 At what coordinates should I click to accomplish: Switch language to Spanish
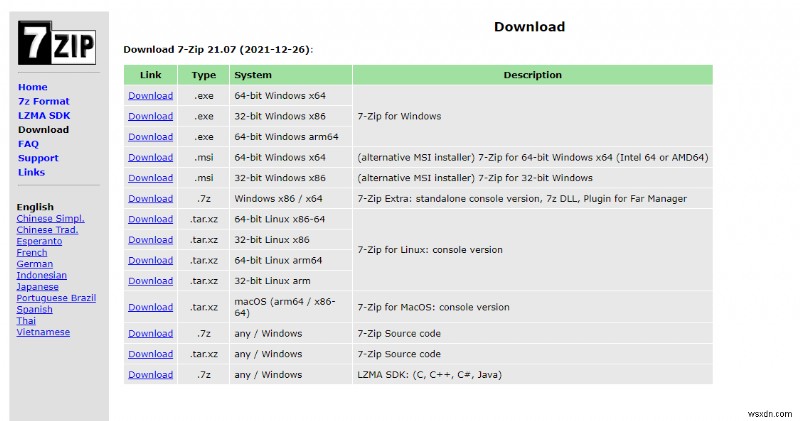pos(34,309)
